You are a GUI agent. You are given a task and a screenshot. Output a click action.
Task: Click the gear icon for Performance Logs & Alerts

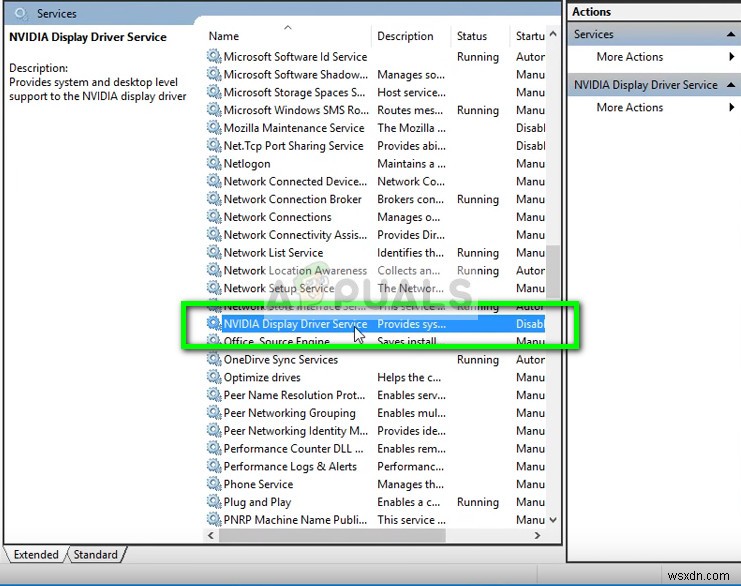click(x=214, y=466)
